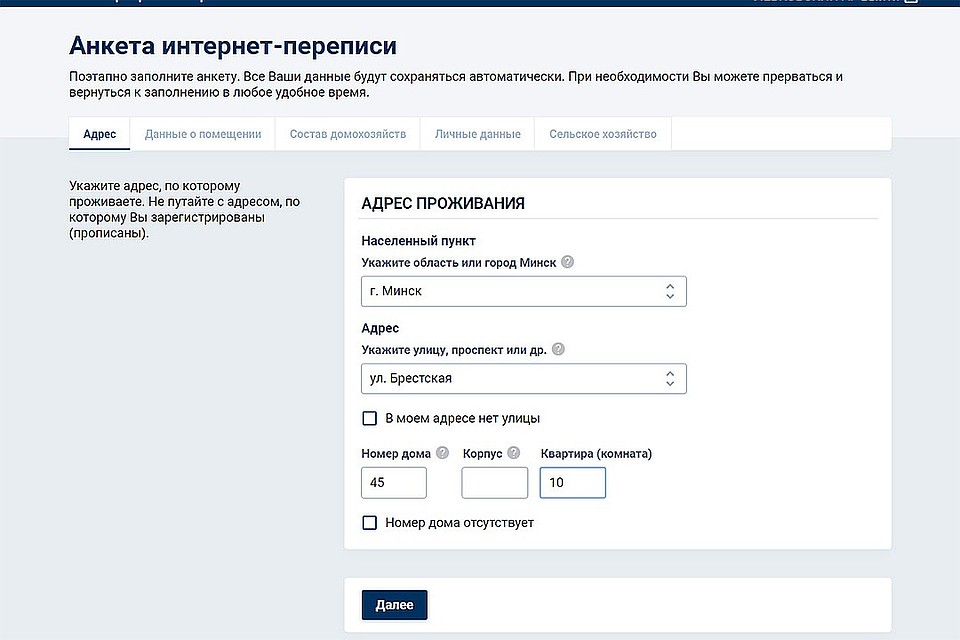This screenshot has width=960, height=640.
Task: Click the 'Населенный пункт' label
Action: (418, 241)
